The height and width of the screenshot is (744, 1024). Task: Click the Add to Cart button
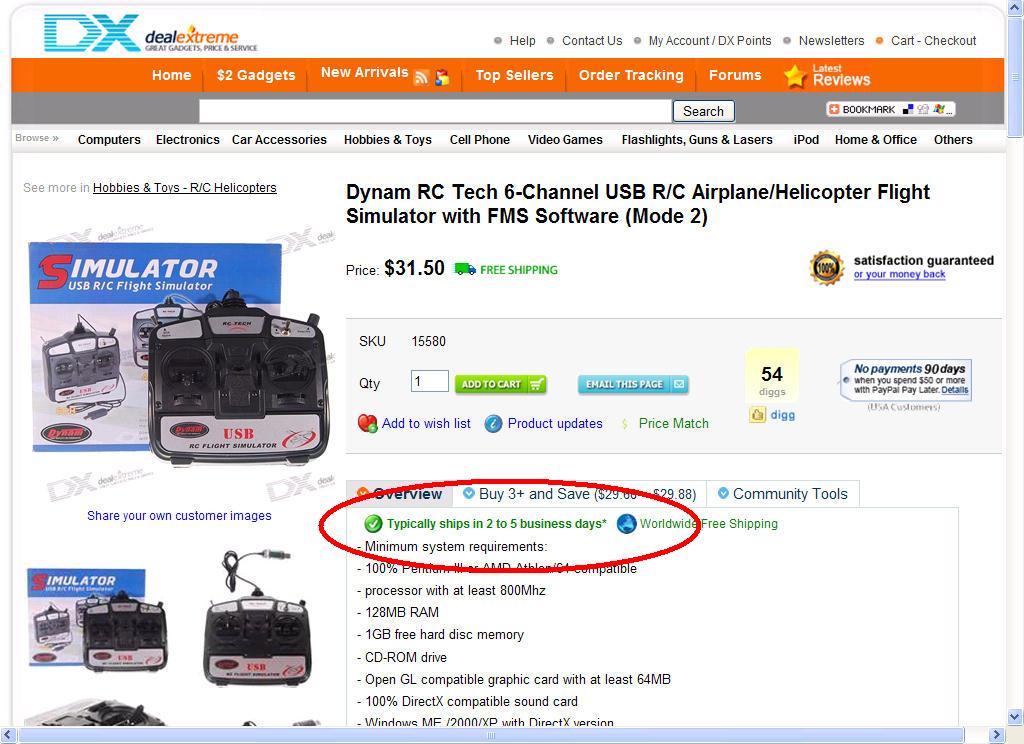pos(500,384)
